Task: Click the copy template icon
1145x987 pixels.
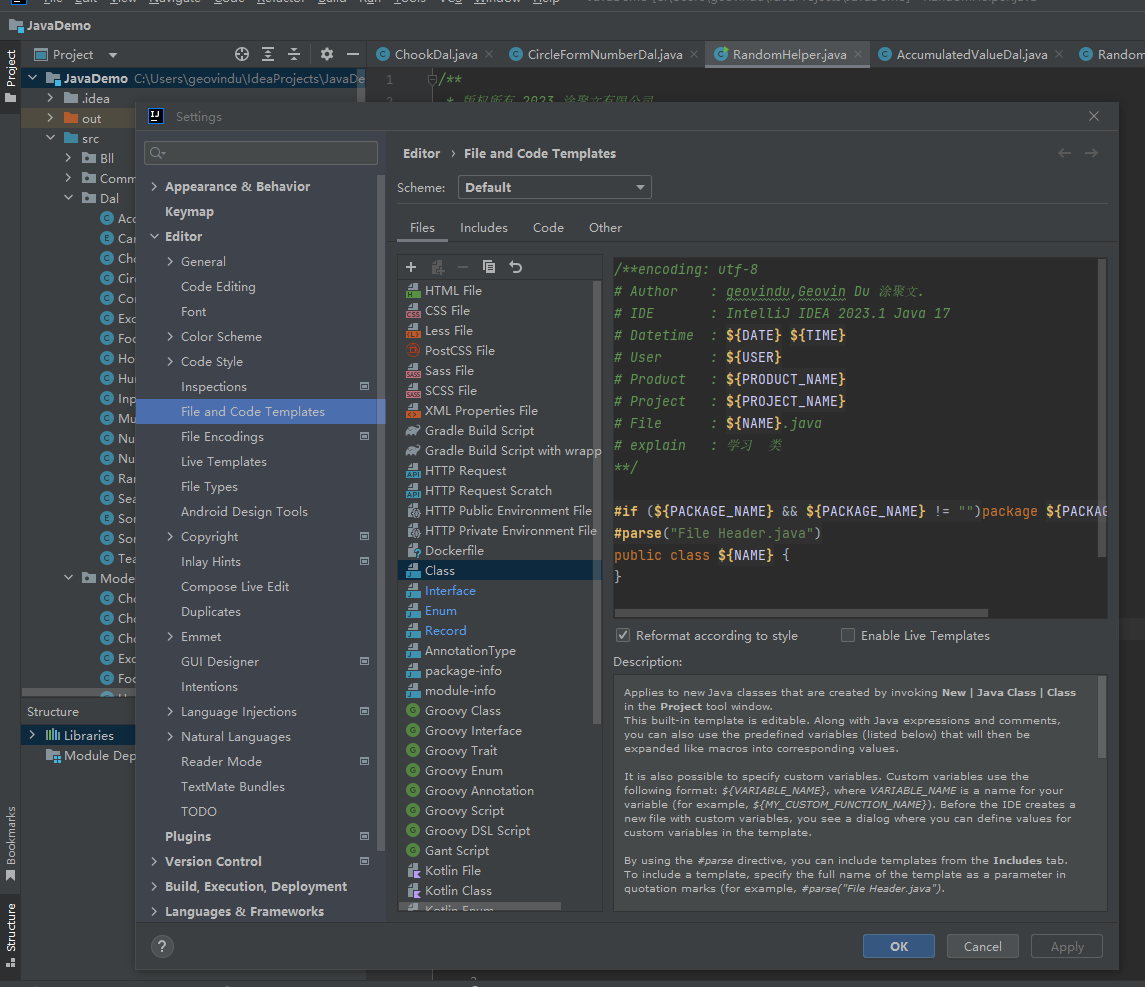Action: click(x=489, y=267)
